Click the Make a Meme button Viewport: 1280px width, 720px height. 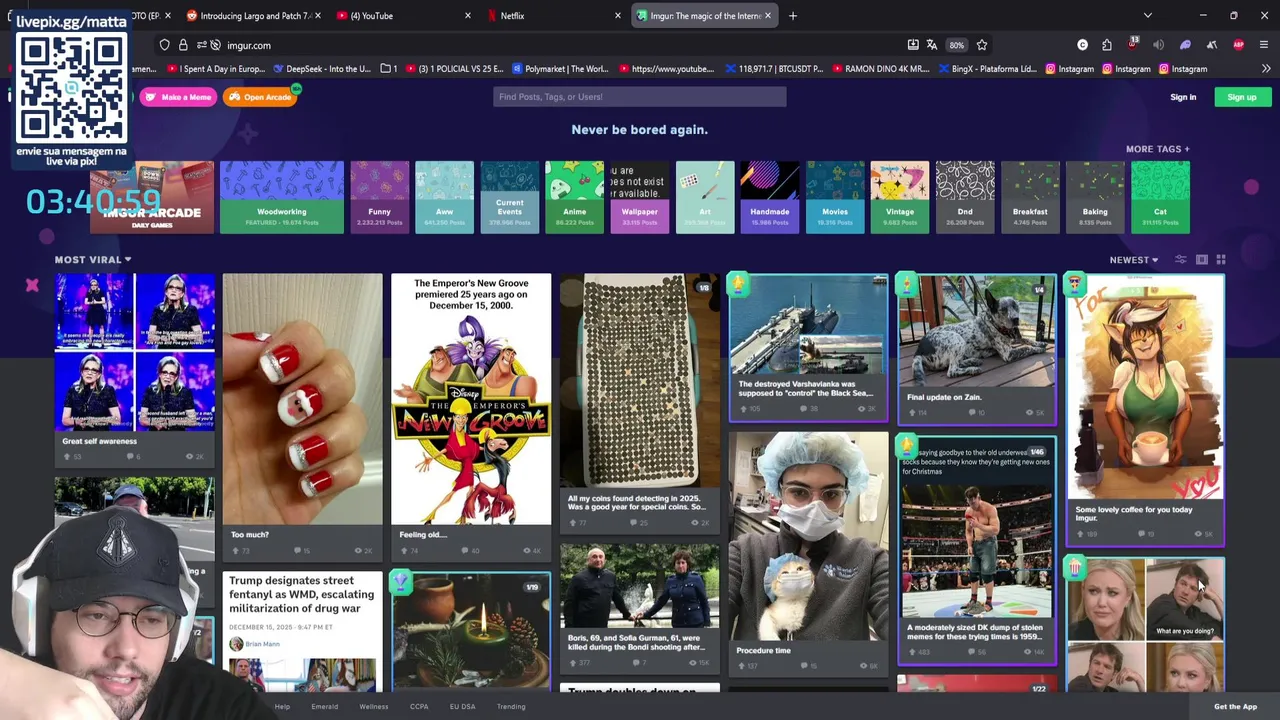click(x=178, y=97)
